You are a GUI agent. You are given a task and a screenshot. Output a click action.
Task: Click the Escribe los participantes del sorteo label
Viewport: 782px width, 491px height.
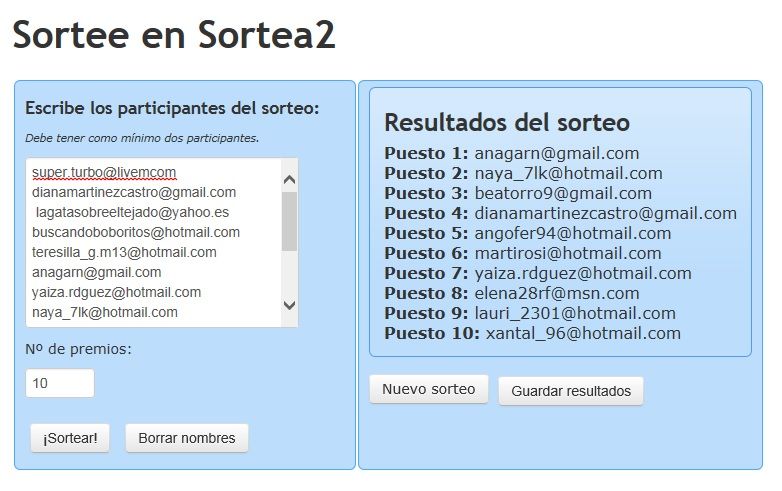click(172, 108)
